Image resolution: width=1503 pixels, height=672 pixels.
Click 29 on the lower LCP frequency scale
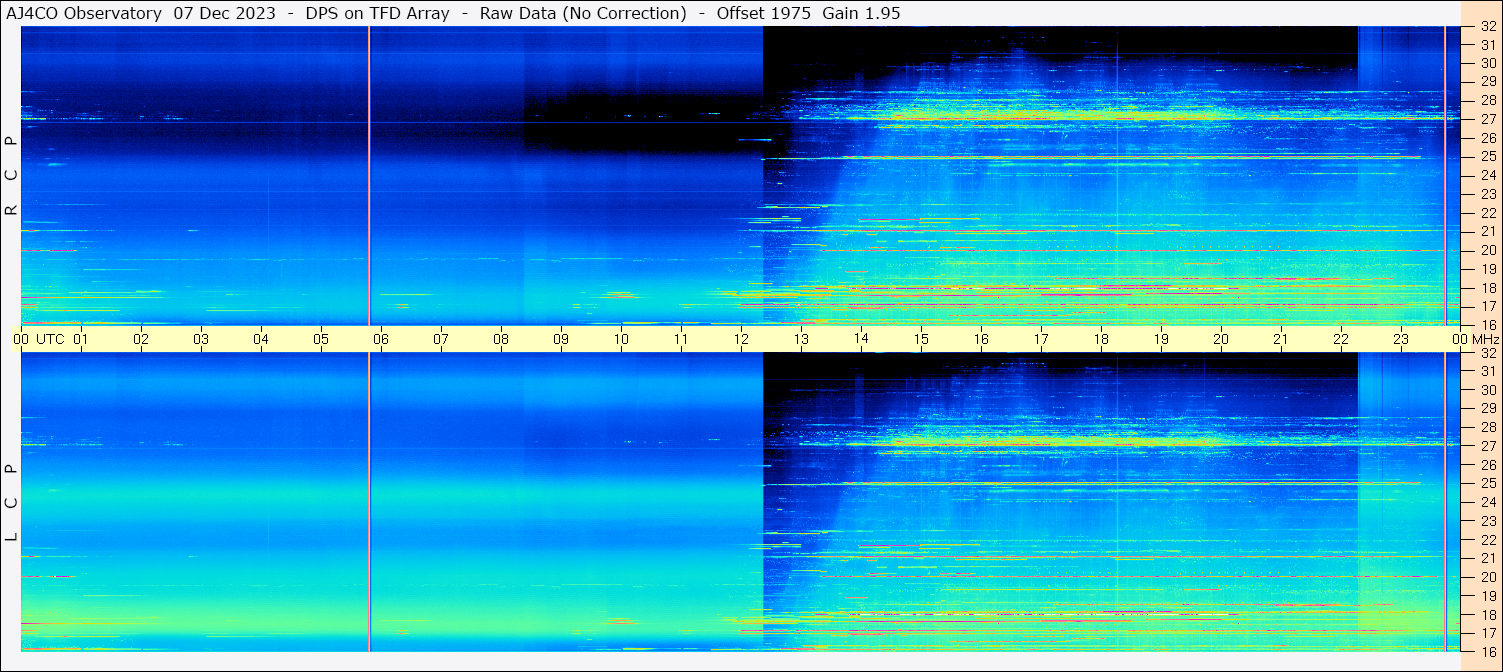click(x=1487, y=408)
